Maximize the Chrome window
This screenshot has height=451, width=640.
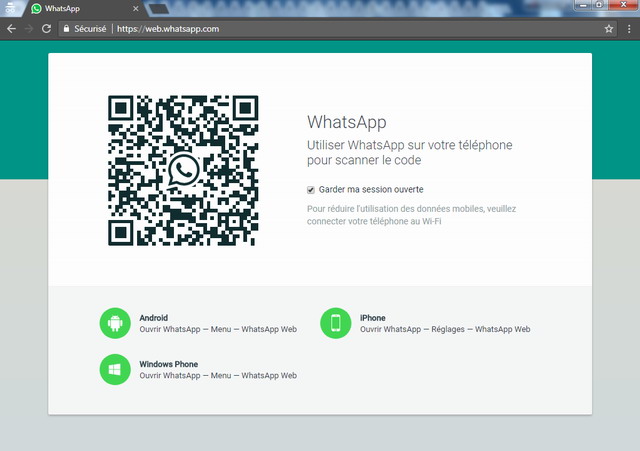coord(599,5)
